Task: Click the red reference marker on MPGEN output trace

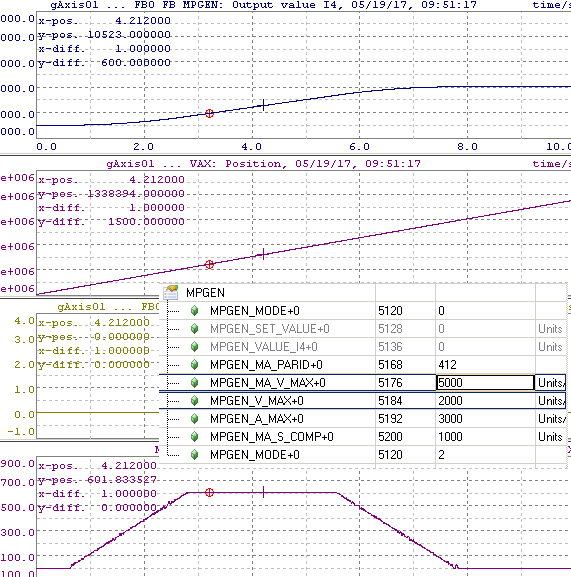Action: pos(209,113)
